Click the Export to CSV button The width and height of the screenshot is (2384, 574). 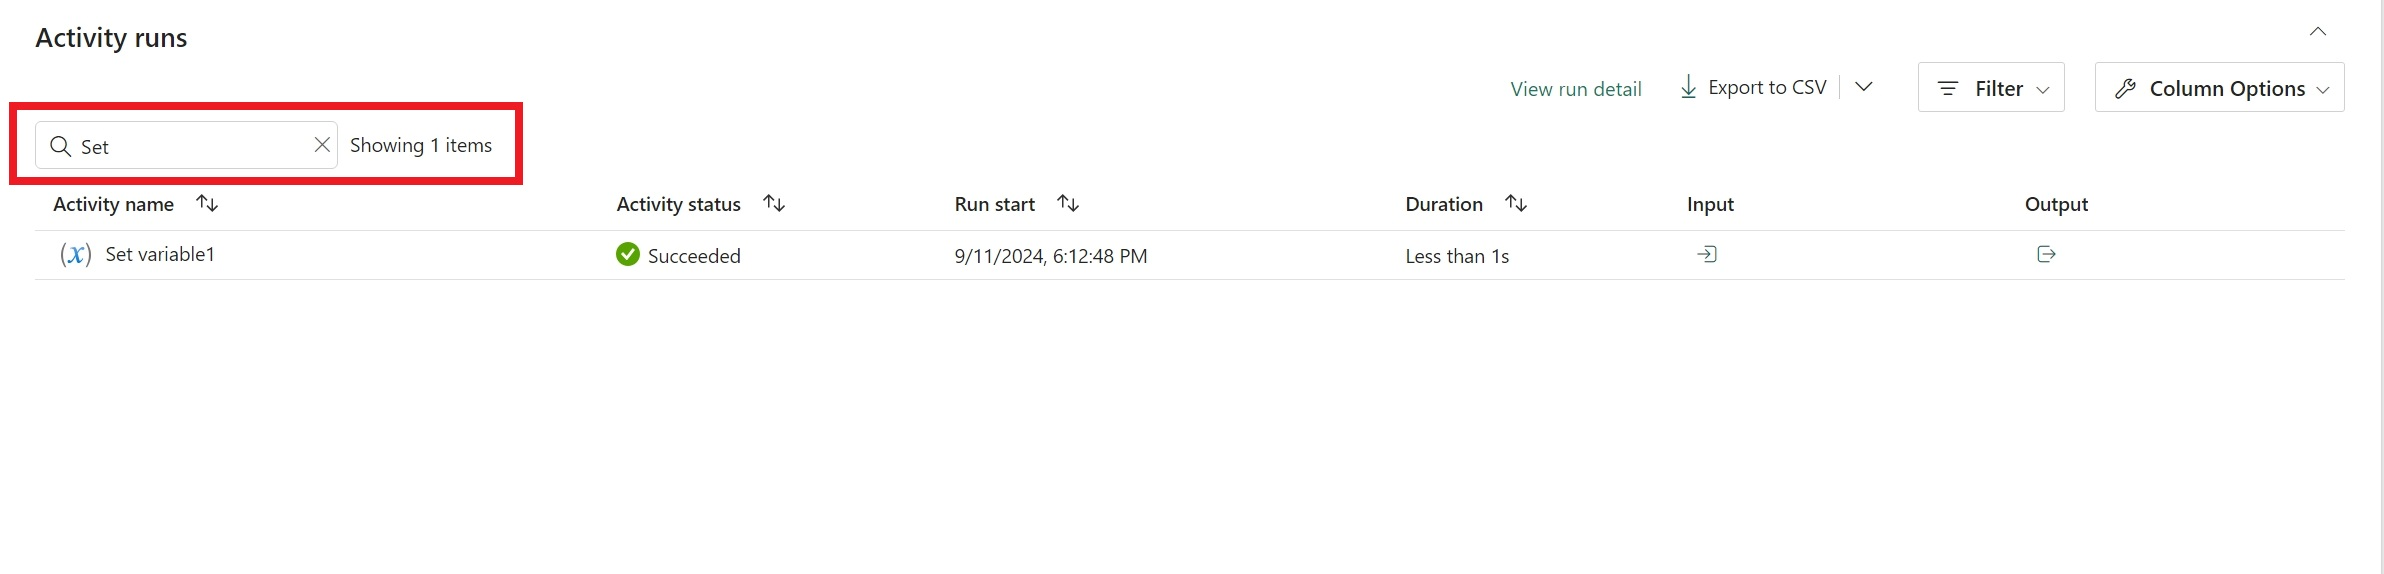tap(1754, 88)
